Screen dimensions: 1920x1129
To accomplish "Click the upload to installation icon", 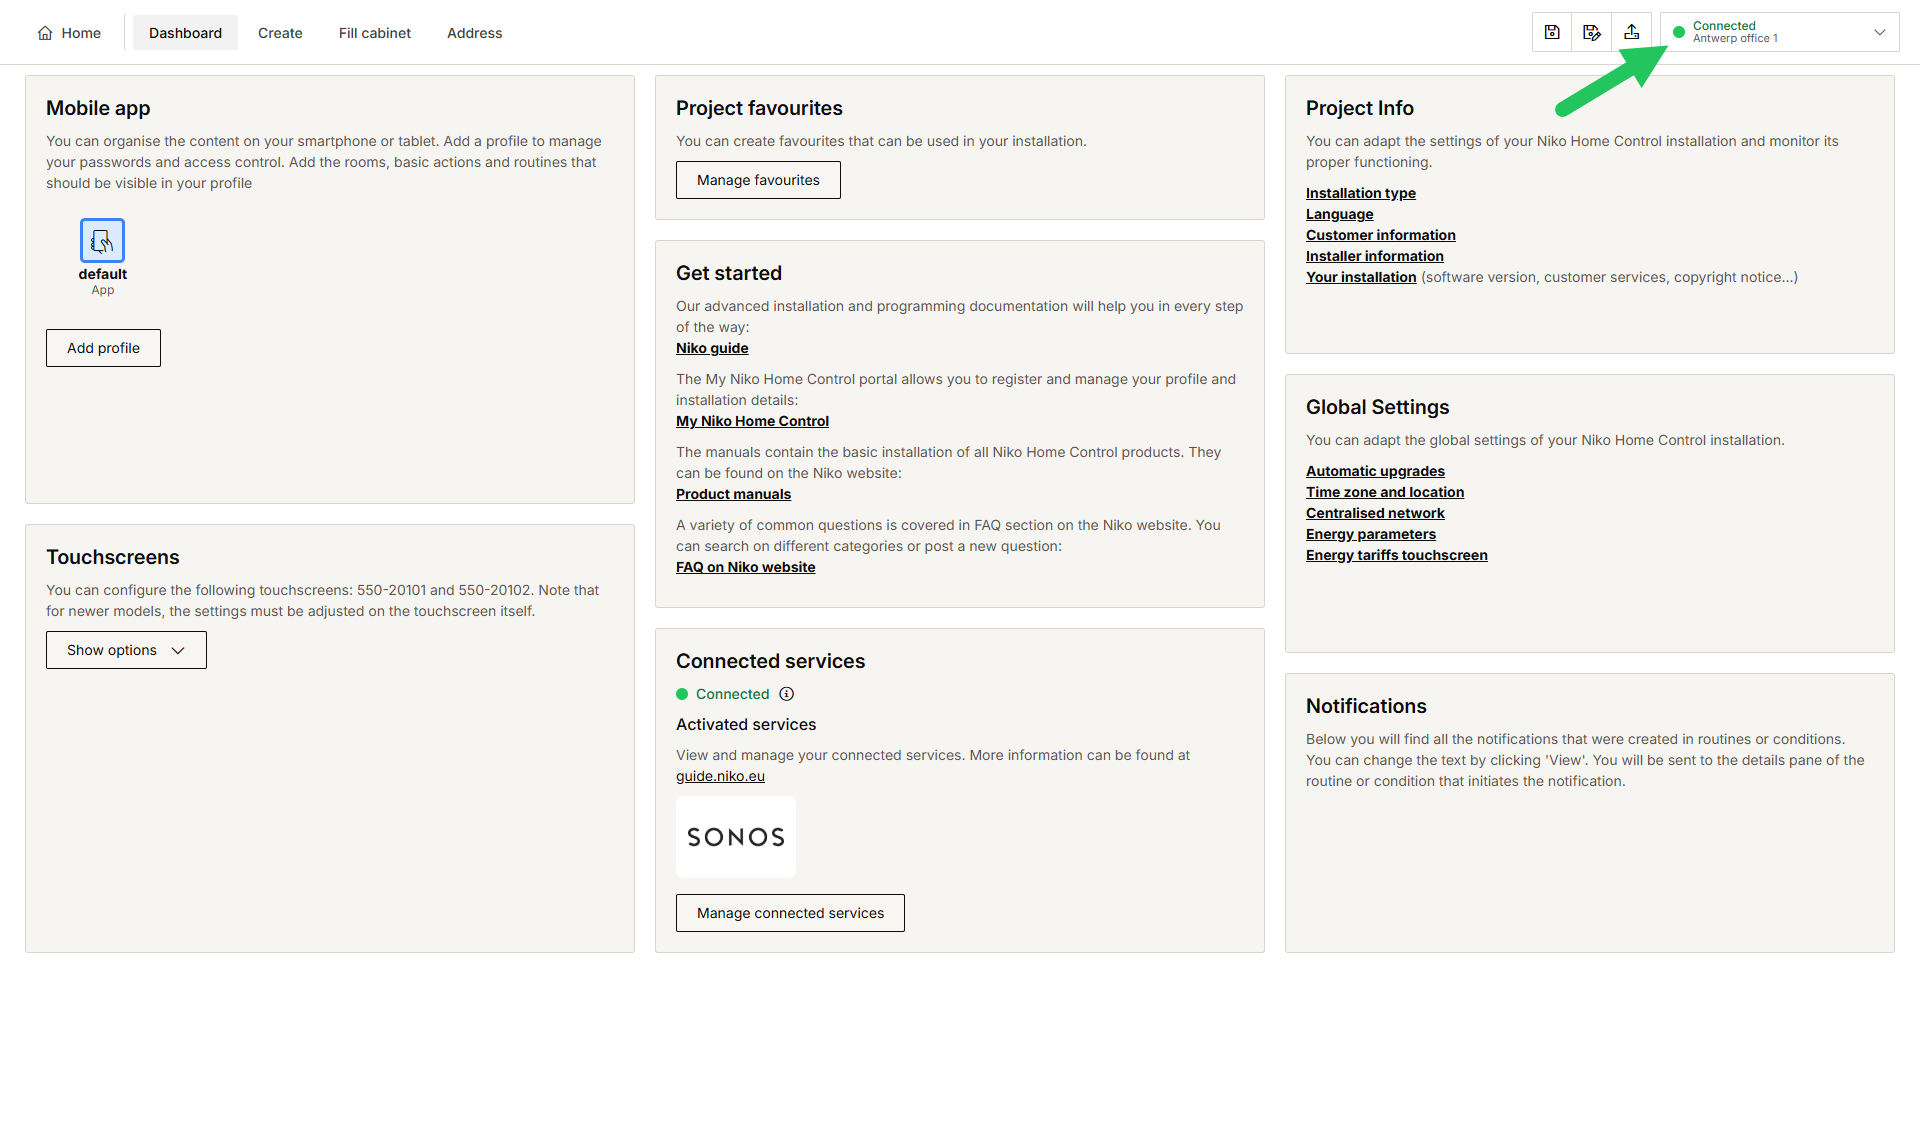I will click(x=1632, y=32).
